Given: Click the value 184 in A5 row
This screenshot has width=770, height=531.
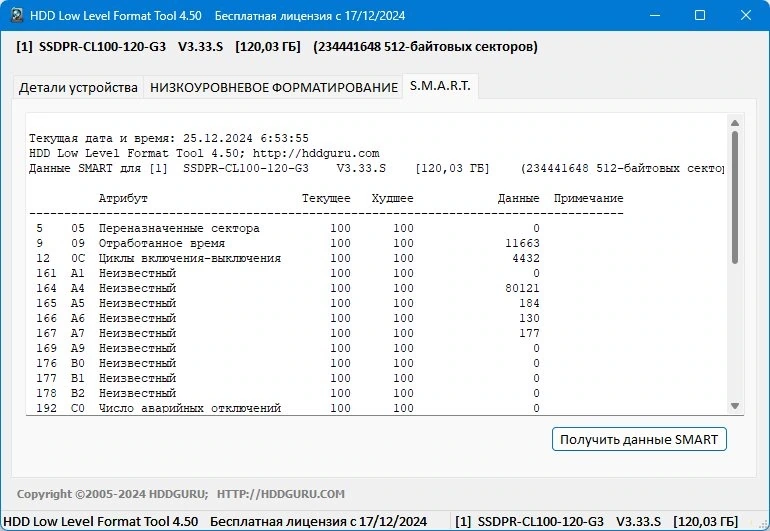Looking at the screenshot, I should coord(529,303).
